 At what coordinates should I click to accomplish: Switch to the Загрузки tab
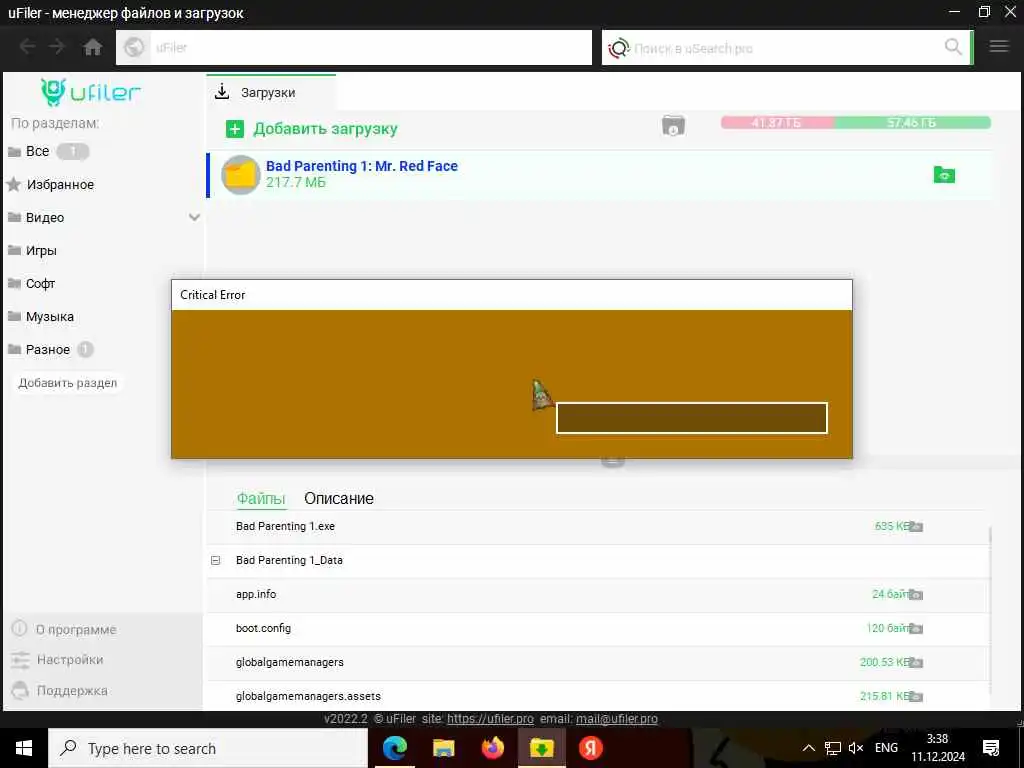[x=271, y=92]
